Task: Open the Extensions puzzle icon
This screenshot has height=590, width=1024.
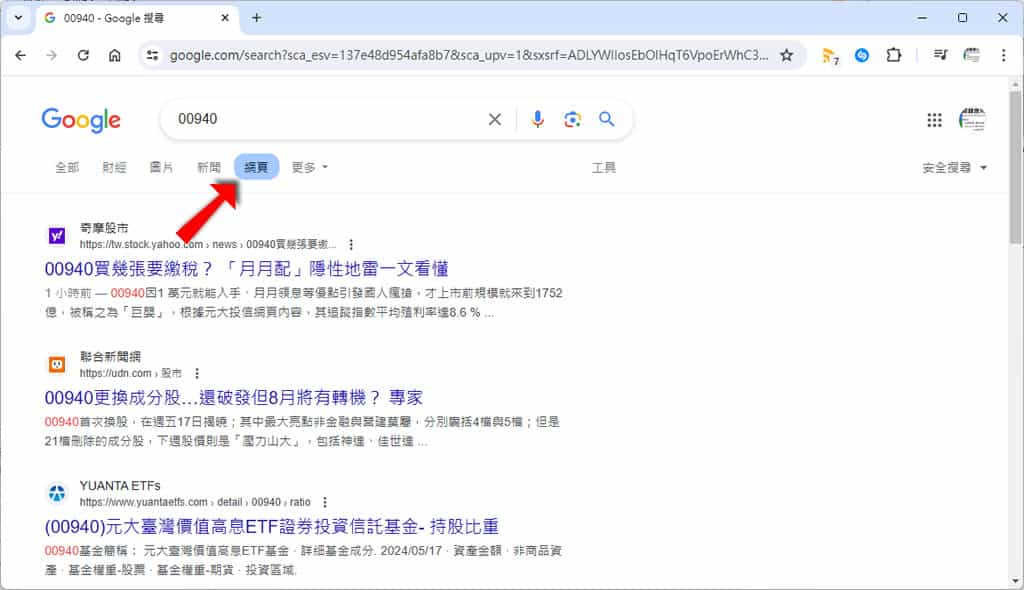Action: (x=893, y=56)
